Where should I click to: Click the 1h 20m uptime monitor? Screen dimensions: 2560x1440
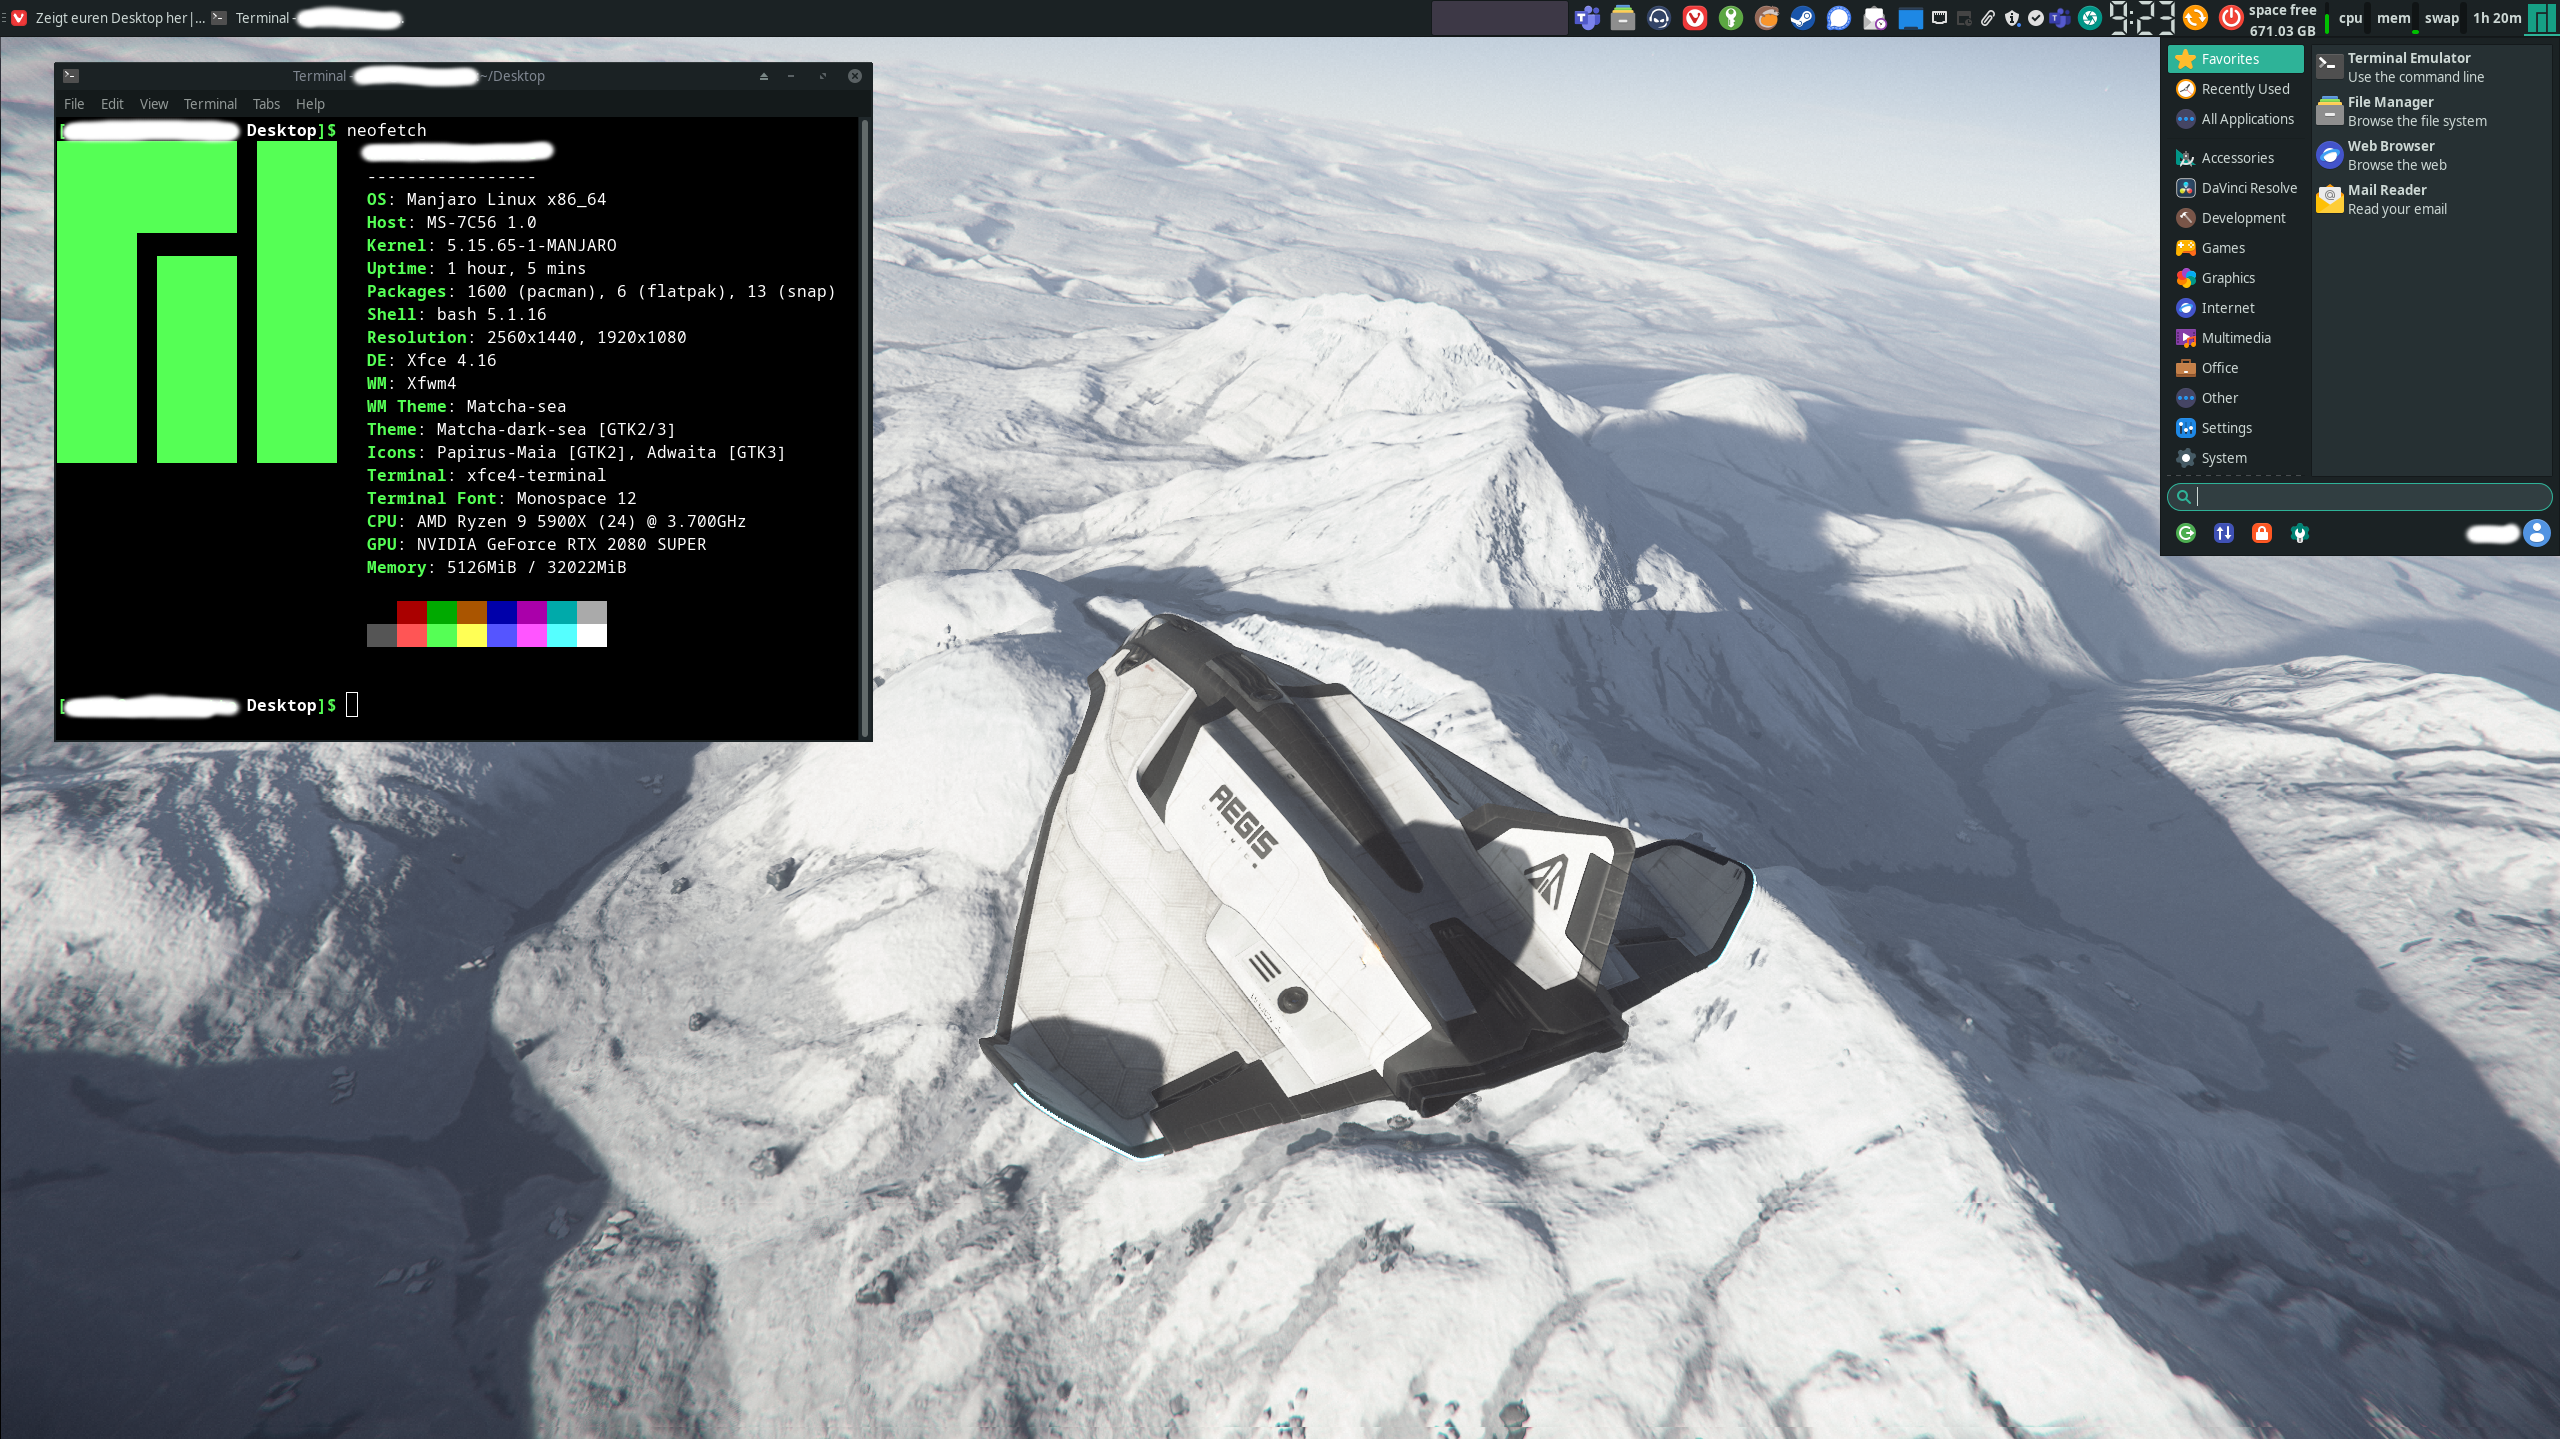[x=2497, y=18]
